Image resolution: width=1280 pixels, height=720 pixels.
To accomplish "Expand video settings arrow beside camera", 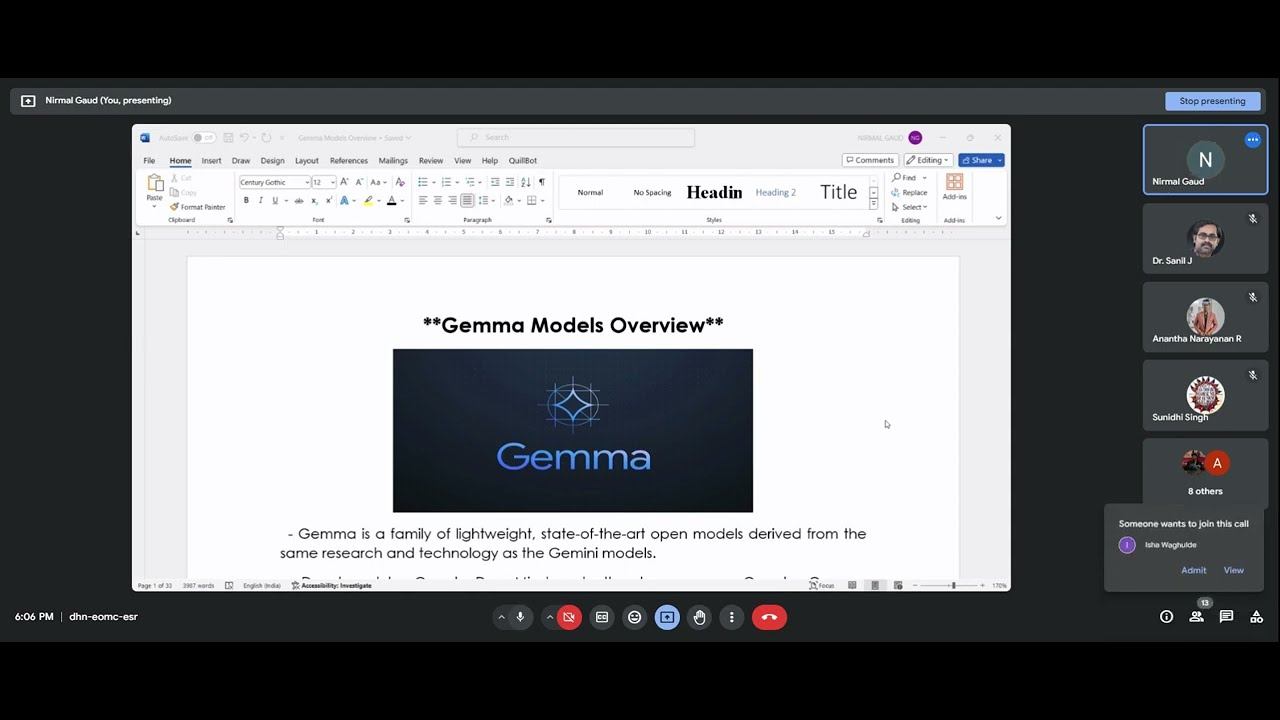I will click(x=549, y=617).
